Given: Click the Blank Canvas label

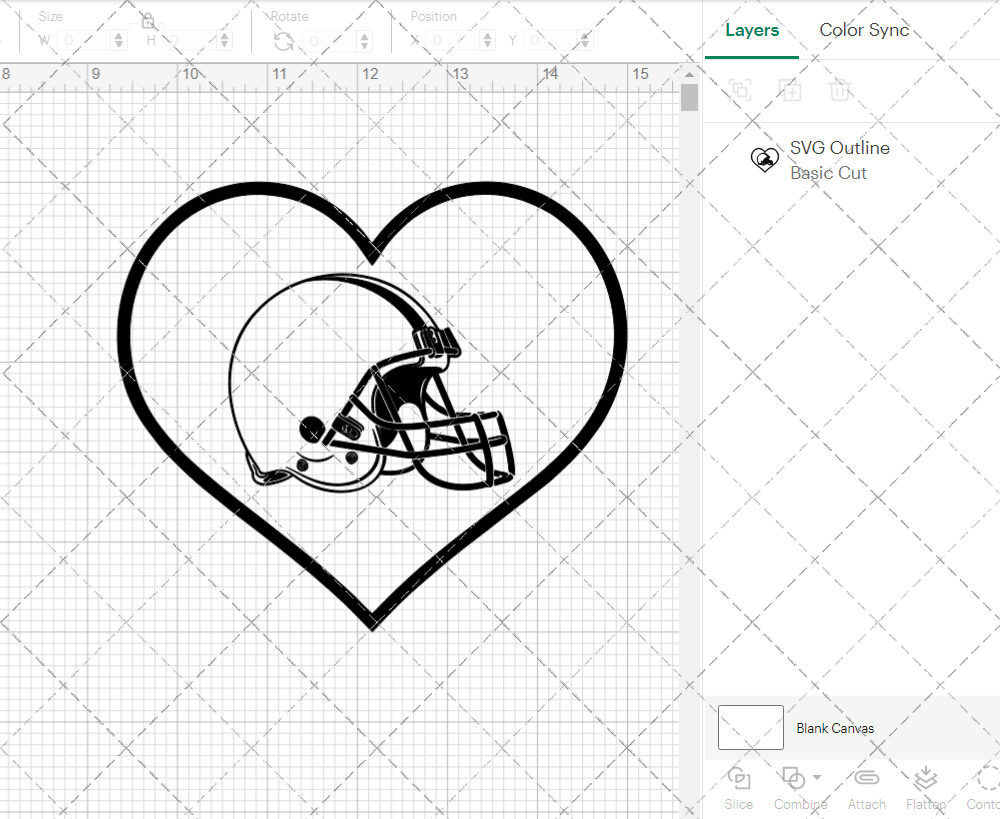Looking at the screenshot, I should [x=835, y=728].
